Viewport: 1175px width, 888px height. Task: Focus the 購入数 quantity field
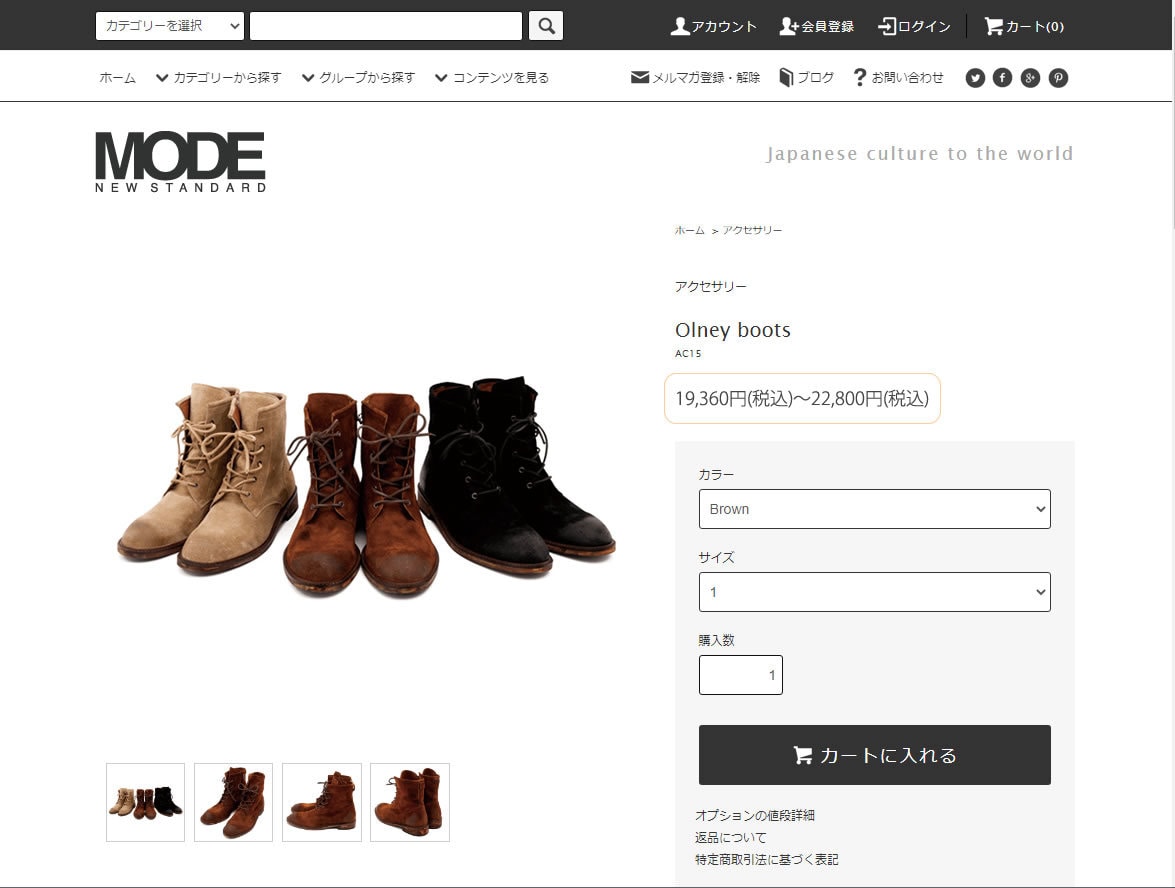pyautogui.click(x=740, y=675)
